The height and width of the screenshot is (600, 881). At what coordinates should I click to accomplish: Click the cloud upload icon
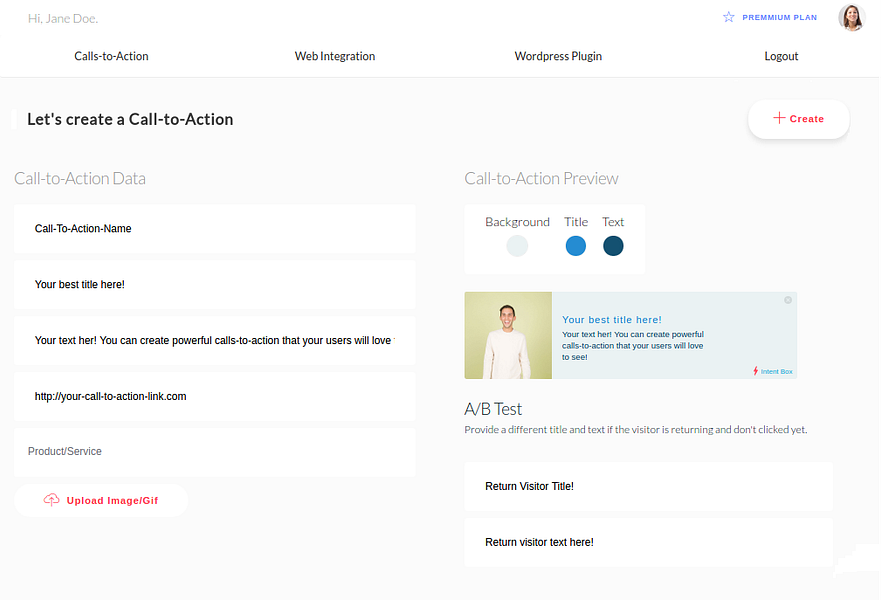pyautogui.click(x=52, y=500)
